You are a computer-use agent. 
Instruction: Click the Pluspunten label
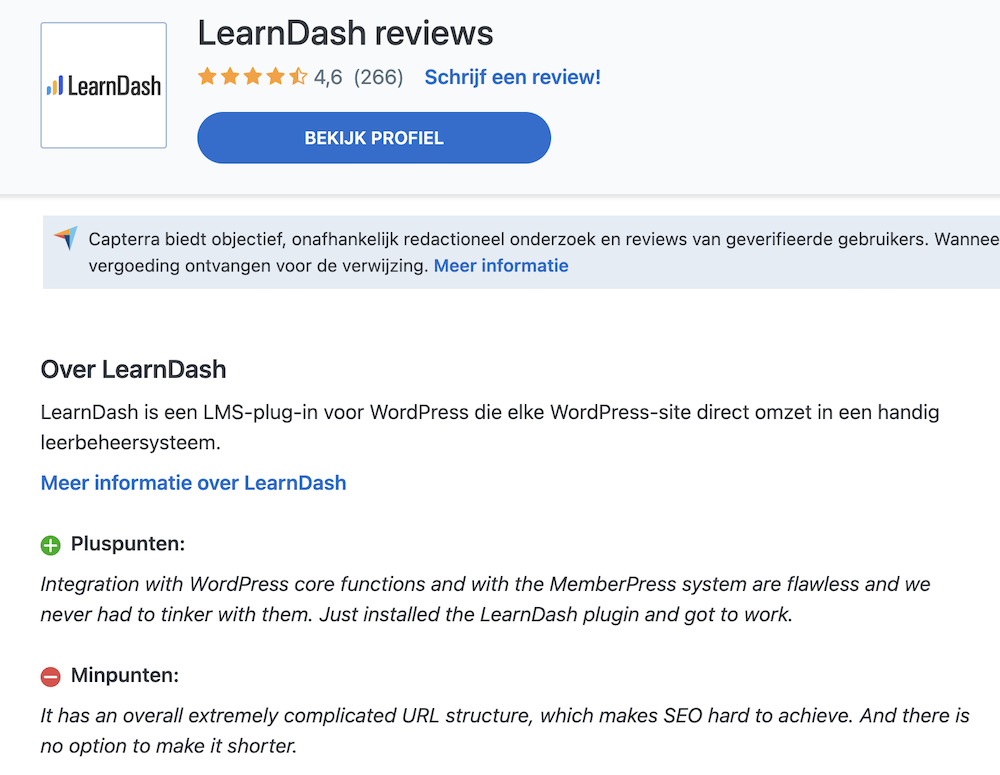[x=128, y=544]
